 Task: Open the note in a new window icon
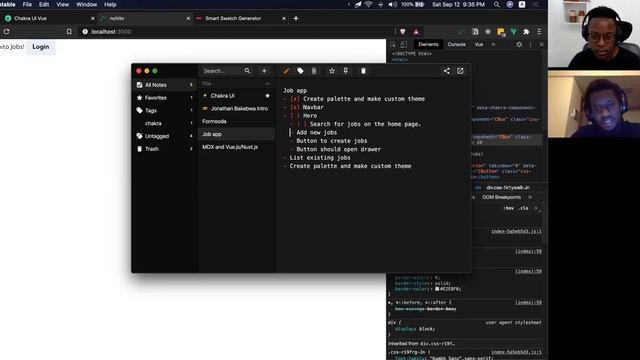[x=460, y=71]
